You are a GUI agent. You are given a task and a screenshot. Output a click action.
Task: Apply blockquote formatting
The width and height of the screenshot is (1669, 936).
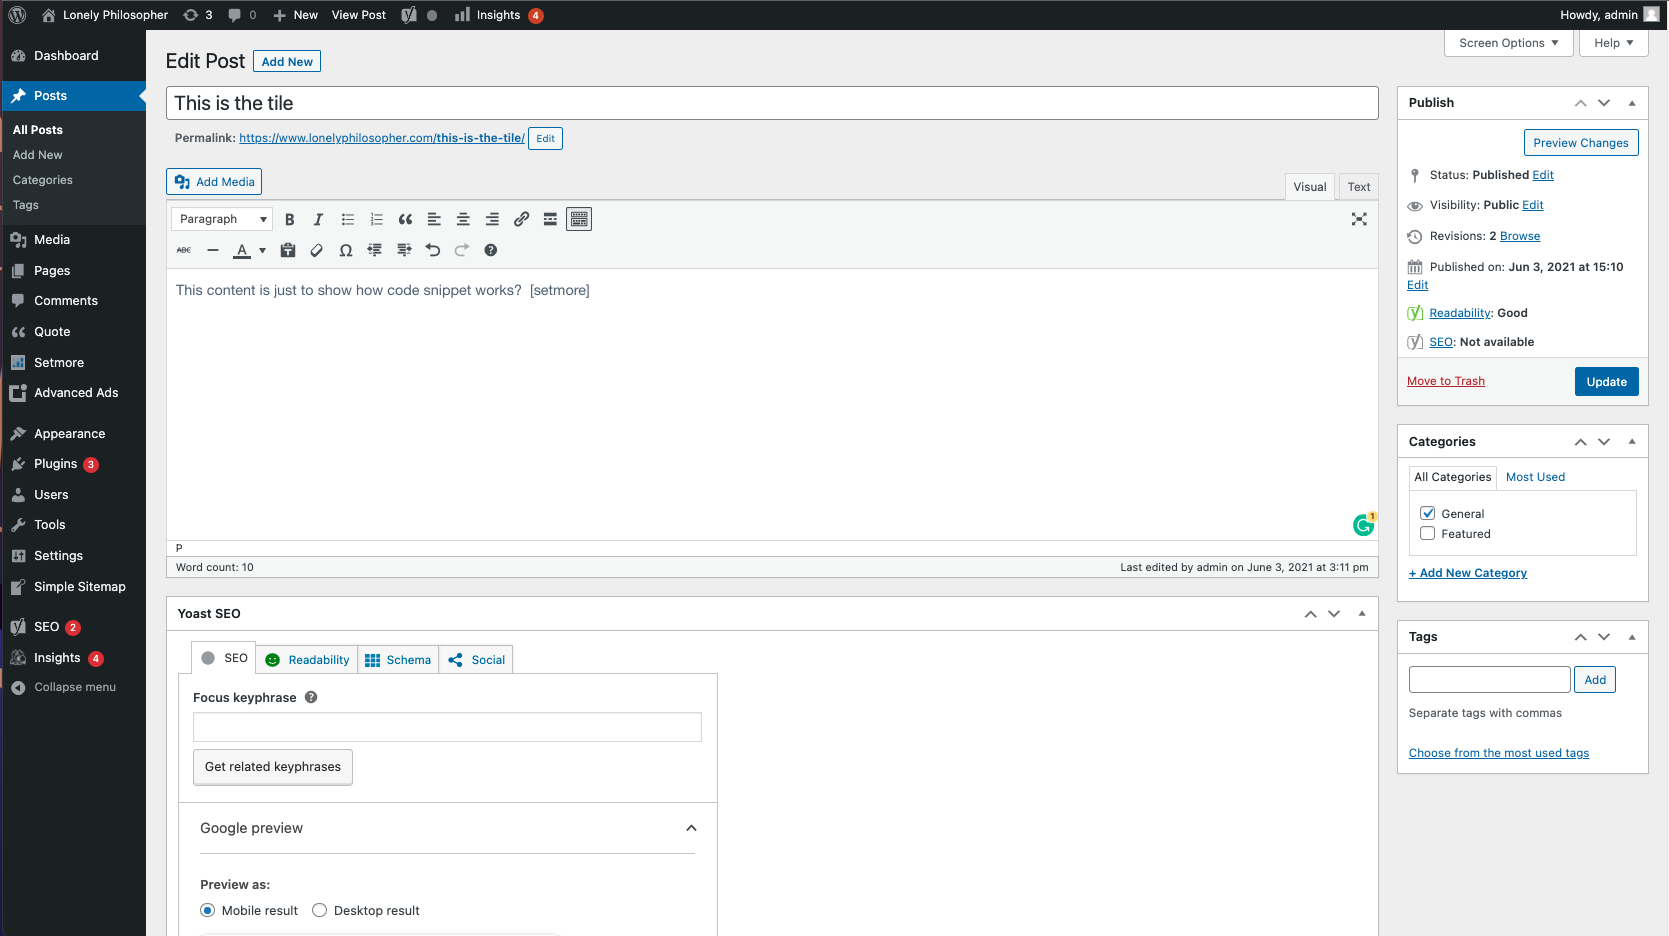click(x=405, y=220)
